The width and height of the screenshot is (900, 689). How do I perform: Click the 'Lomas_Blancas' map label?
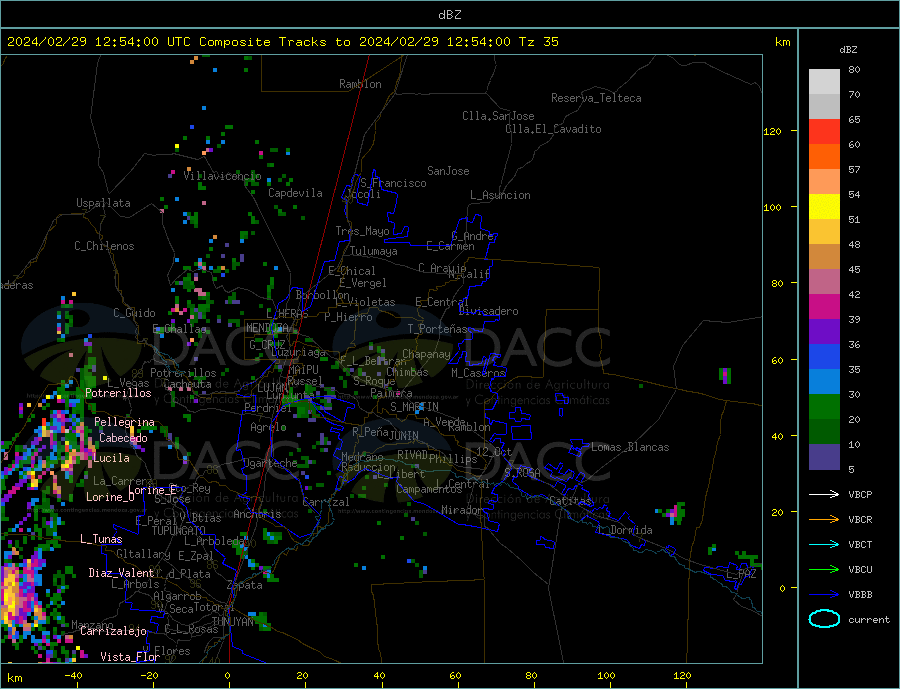click(x=630, y=447)
